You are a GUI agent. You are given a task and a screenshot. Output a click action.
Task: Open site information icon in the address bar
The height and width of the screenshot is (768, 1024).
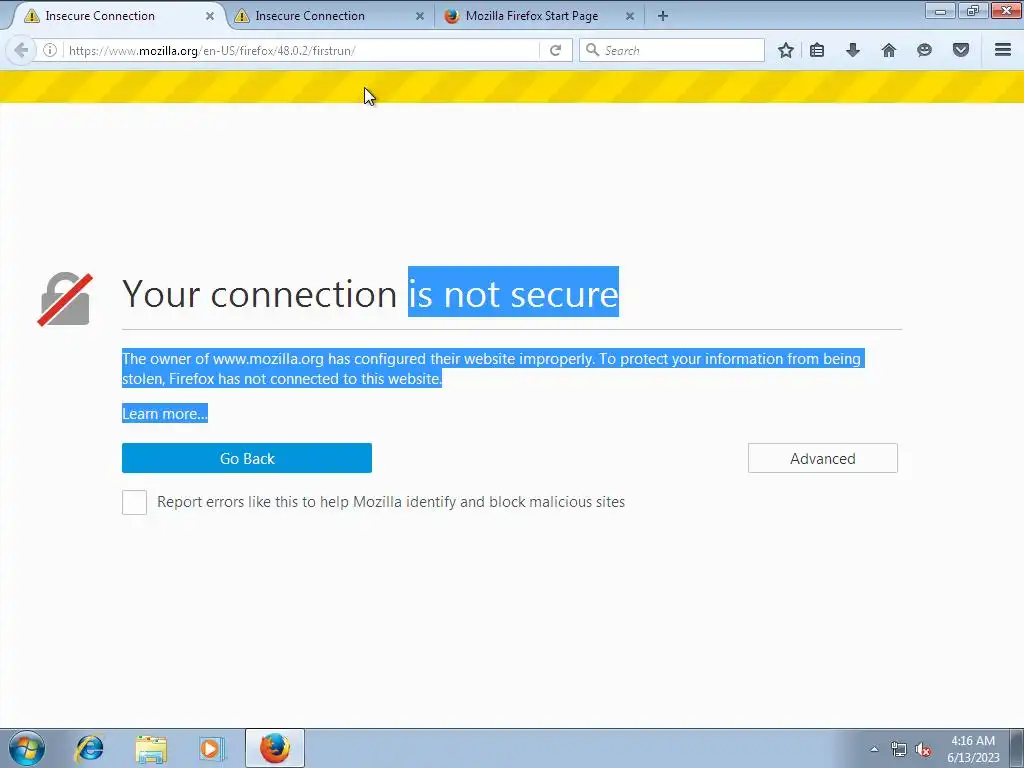click(50, 50)
